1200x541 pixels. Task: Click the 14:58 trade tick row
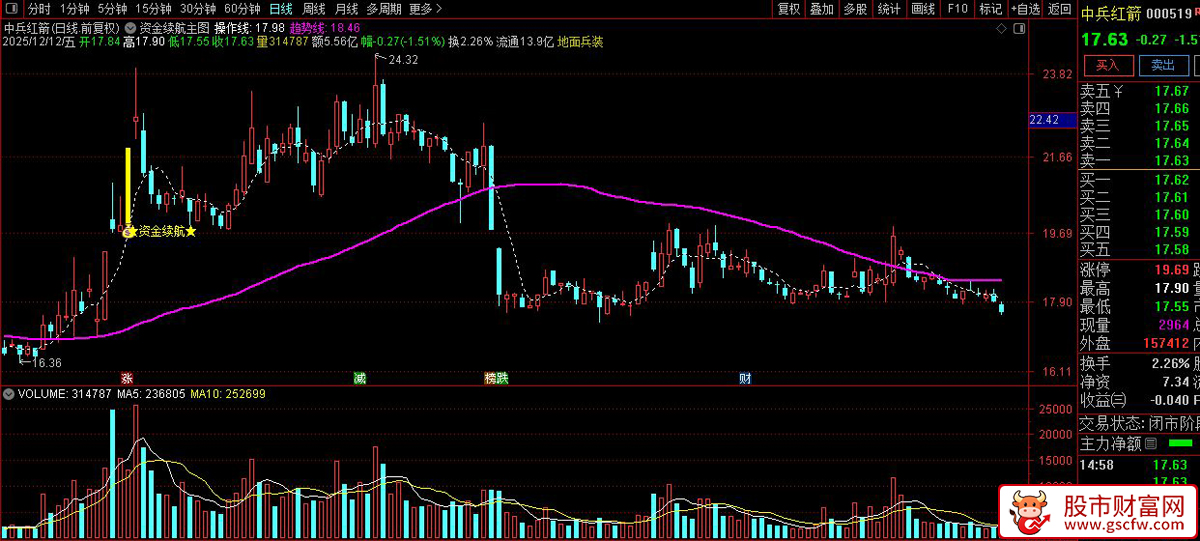(1139, 466)
